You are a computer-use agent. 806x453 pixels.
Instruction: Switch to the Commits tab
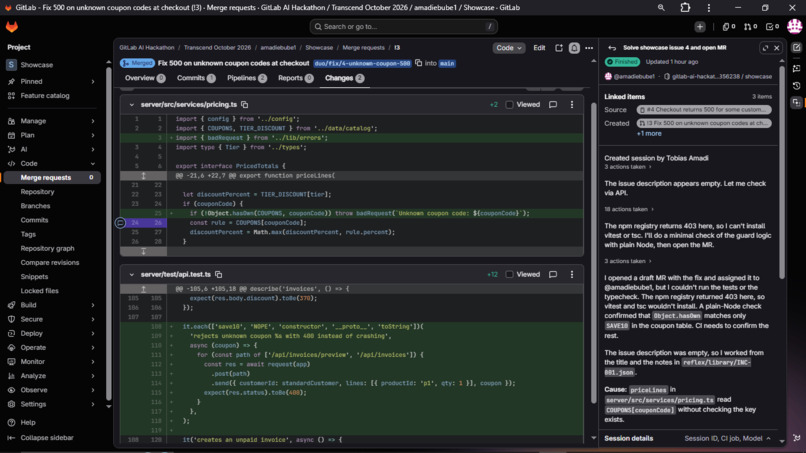tap(196, 78)
